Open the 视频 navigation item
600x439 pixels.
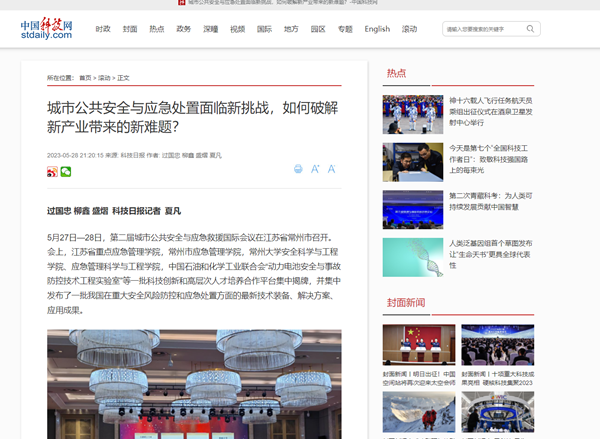click(237, 29)
